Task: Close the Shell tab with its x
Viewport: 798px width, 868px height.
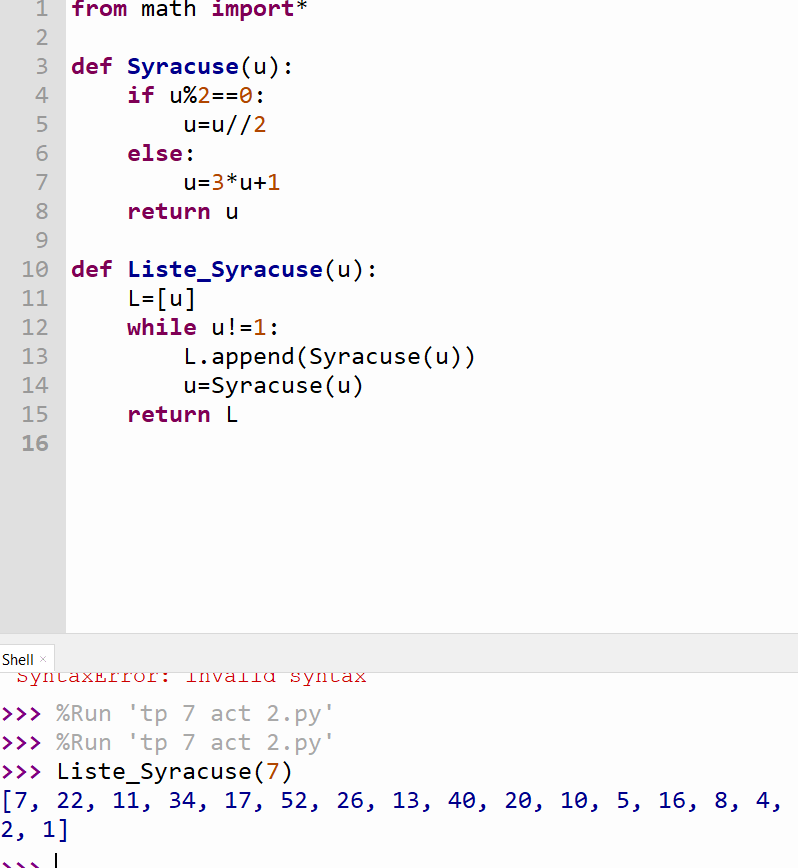Action: pos(44,660)
